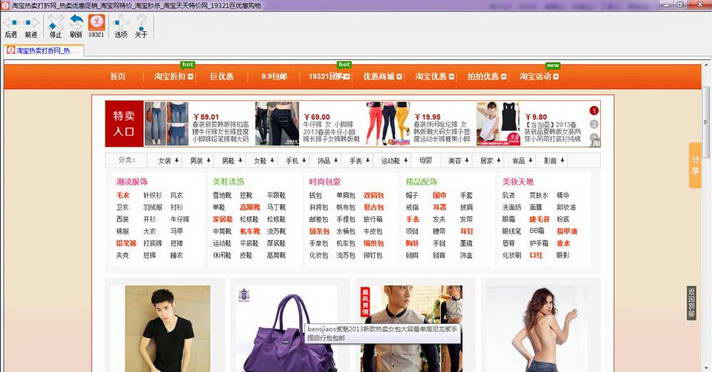Click the orange 分享 share side tab
Image resolution: width=712 pixels, height=372 pixels.
695,165
